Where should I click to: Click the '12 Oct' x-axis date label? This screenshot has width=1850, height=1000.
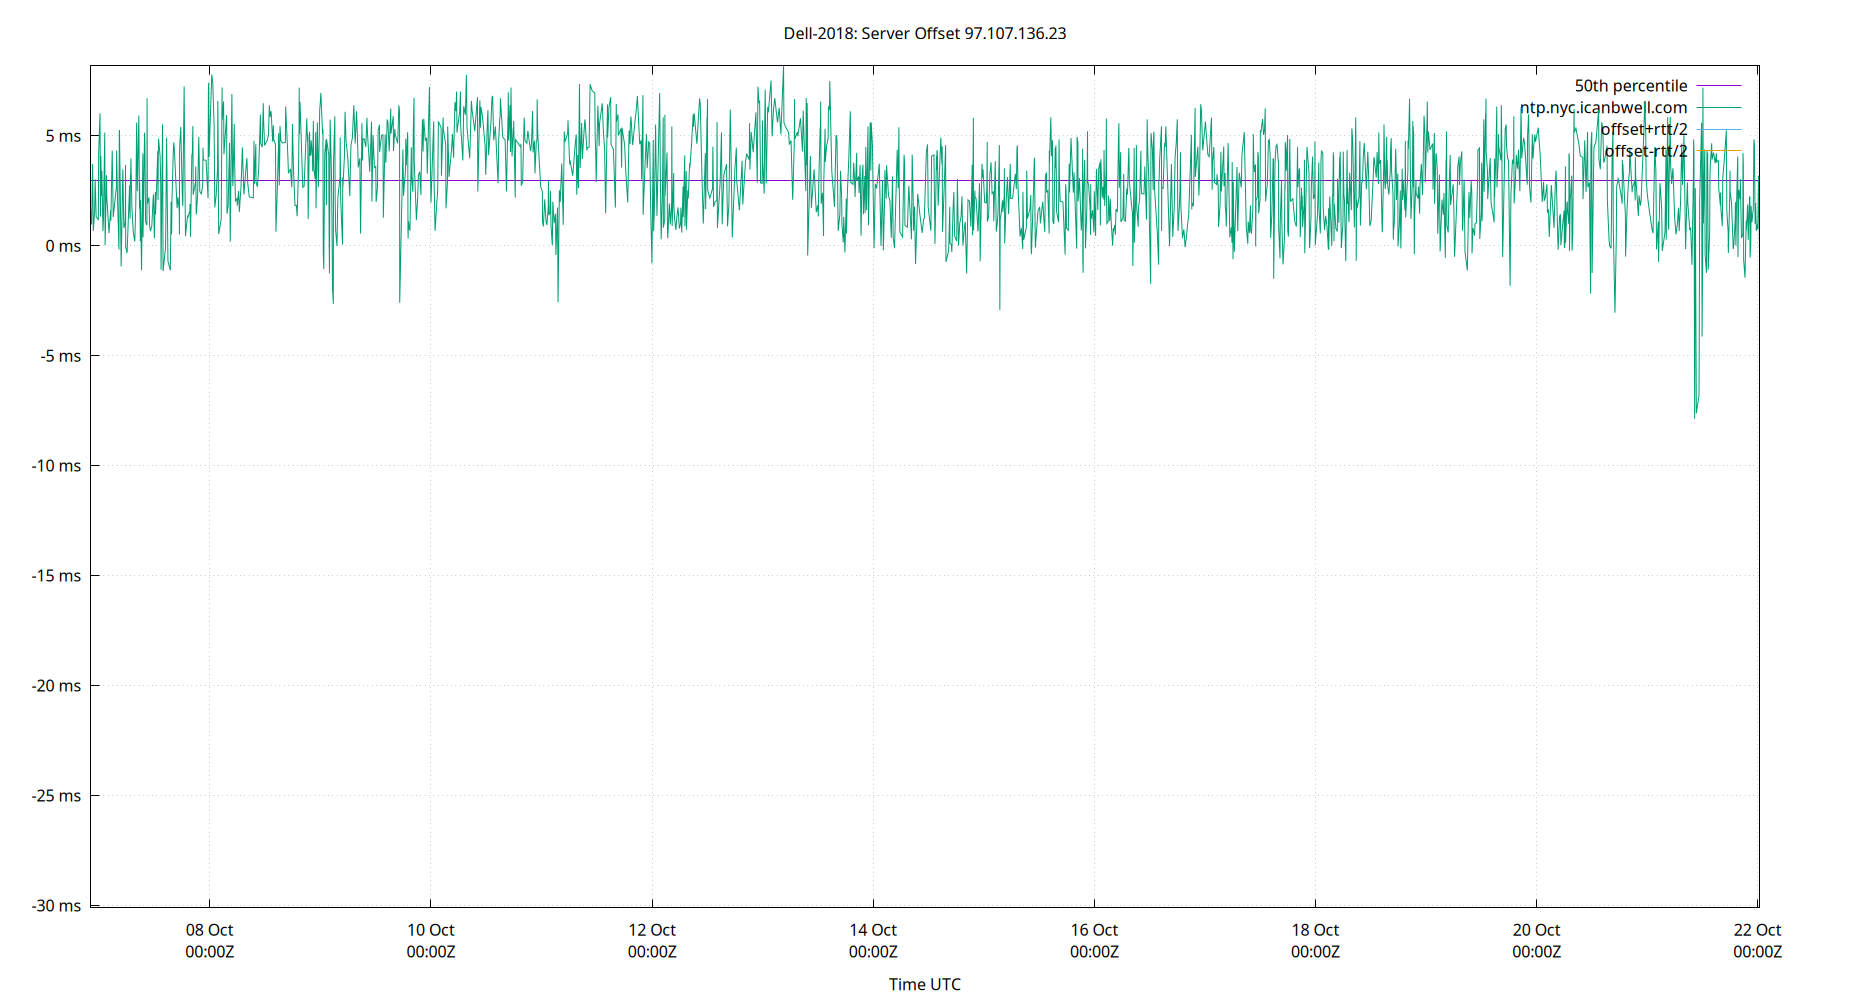[x=652, y=930]
